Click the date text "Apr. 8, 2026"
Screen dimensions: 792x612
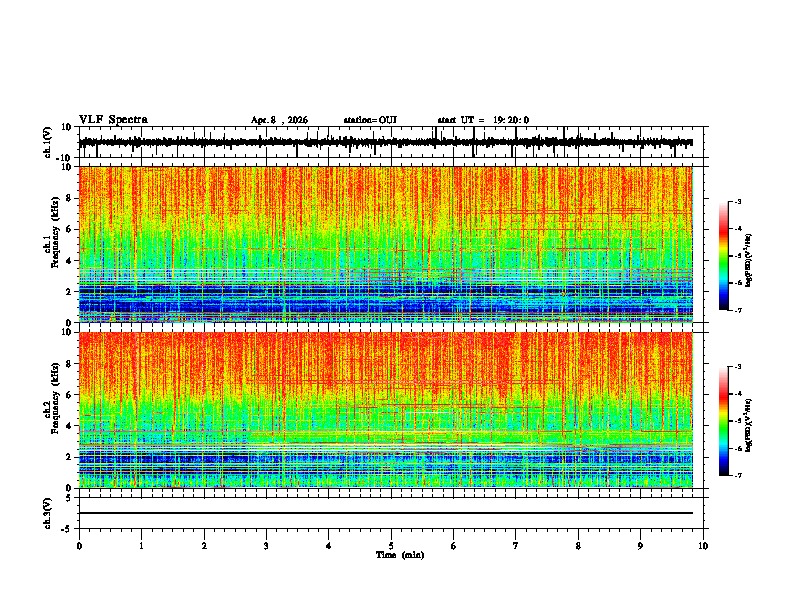[x=279, y=120]
